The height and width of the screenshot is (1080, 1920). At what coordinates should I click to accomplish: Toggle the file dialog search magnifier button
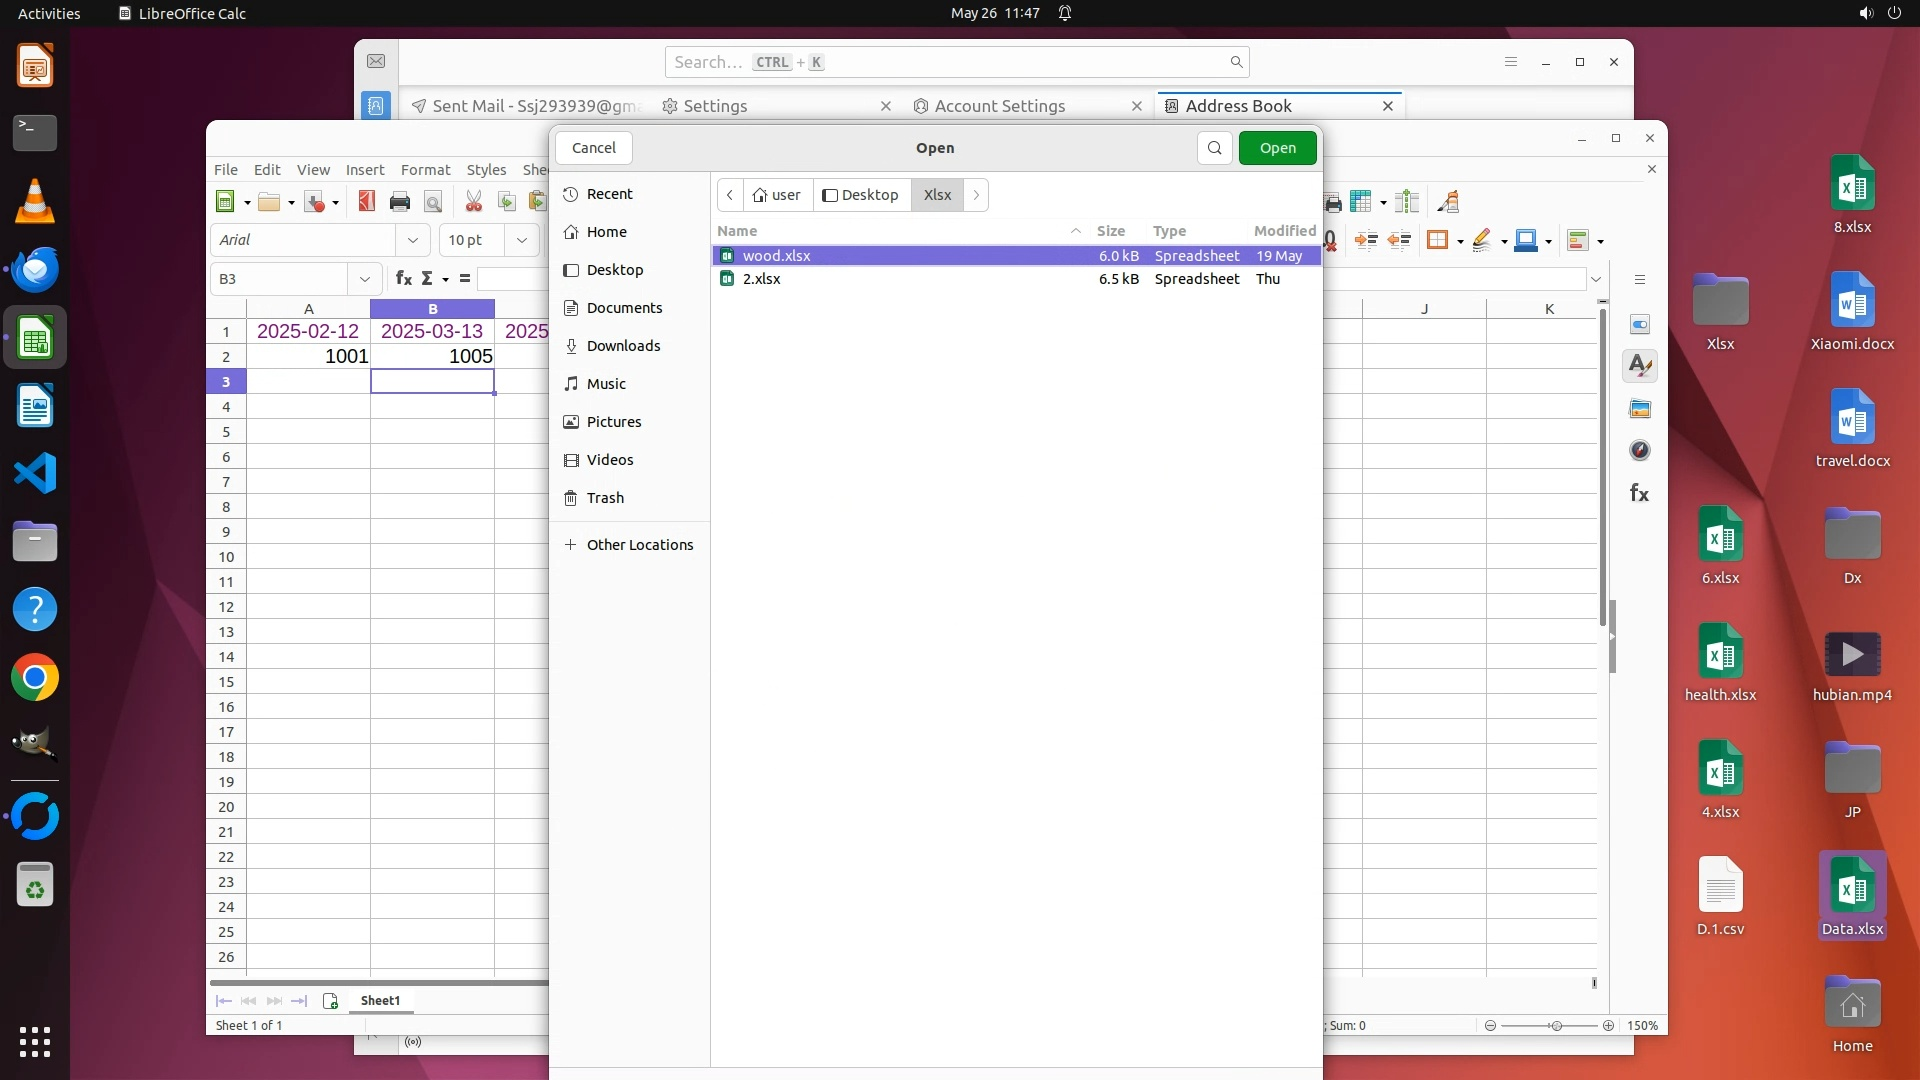coord(1214,148)
